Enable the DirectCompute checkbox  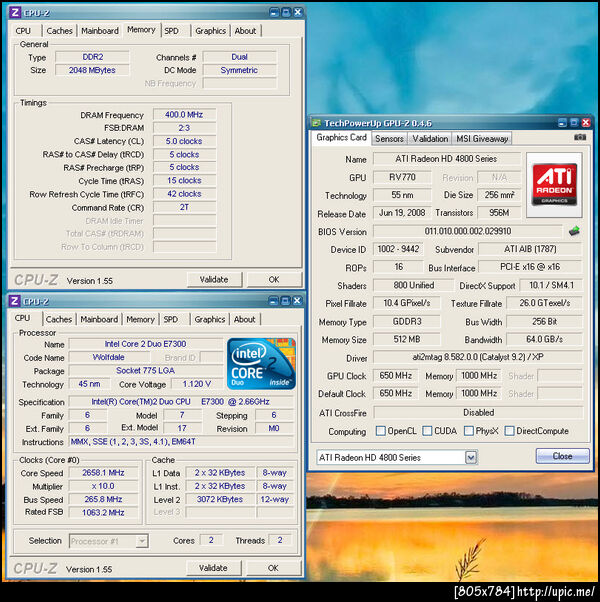[x=509, y=431]
